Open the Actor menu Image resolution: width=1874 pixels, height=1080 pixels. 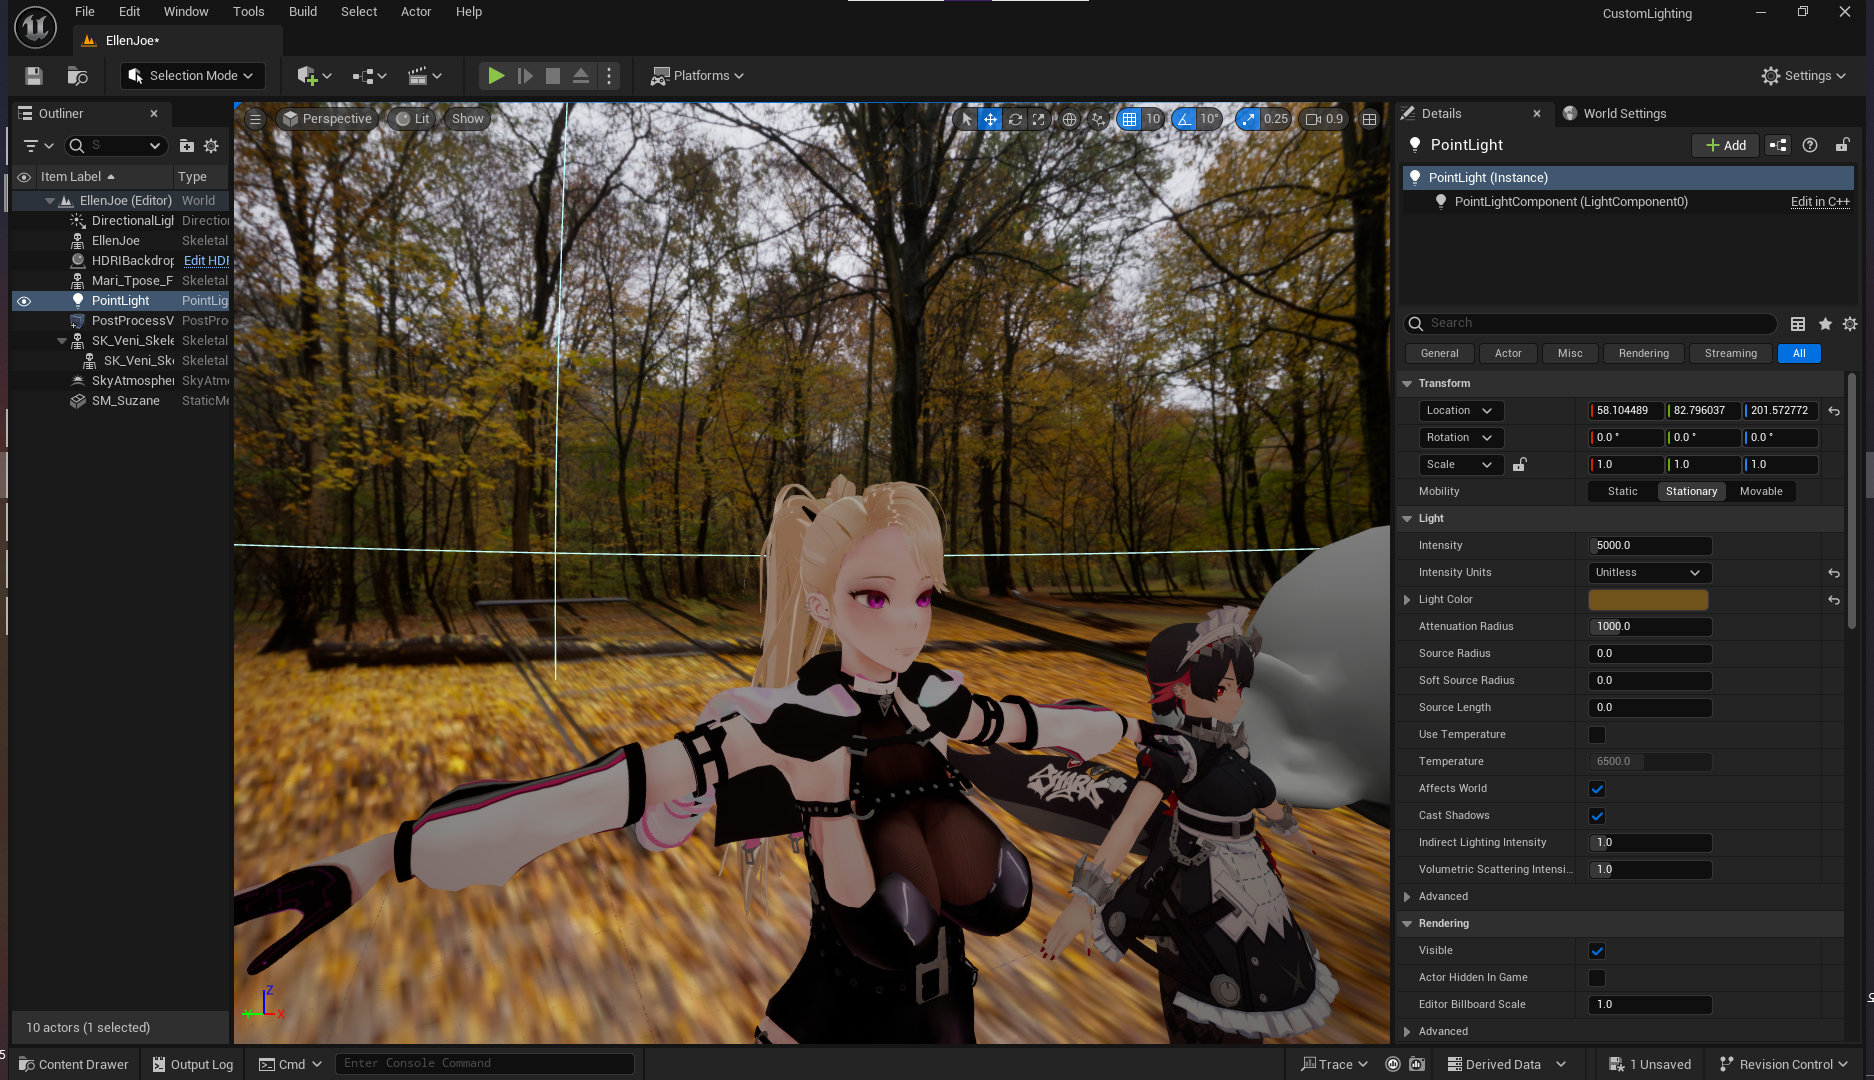tap(416, 12)
